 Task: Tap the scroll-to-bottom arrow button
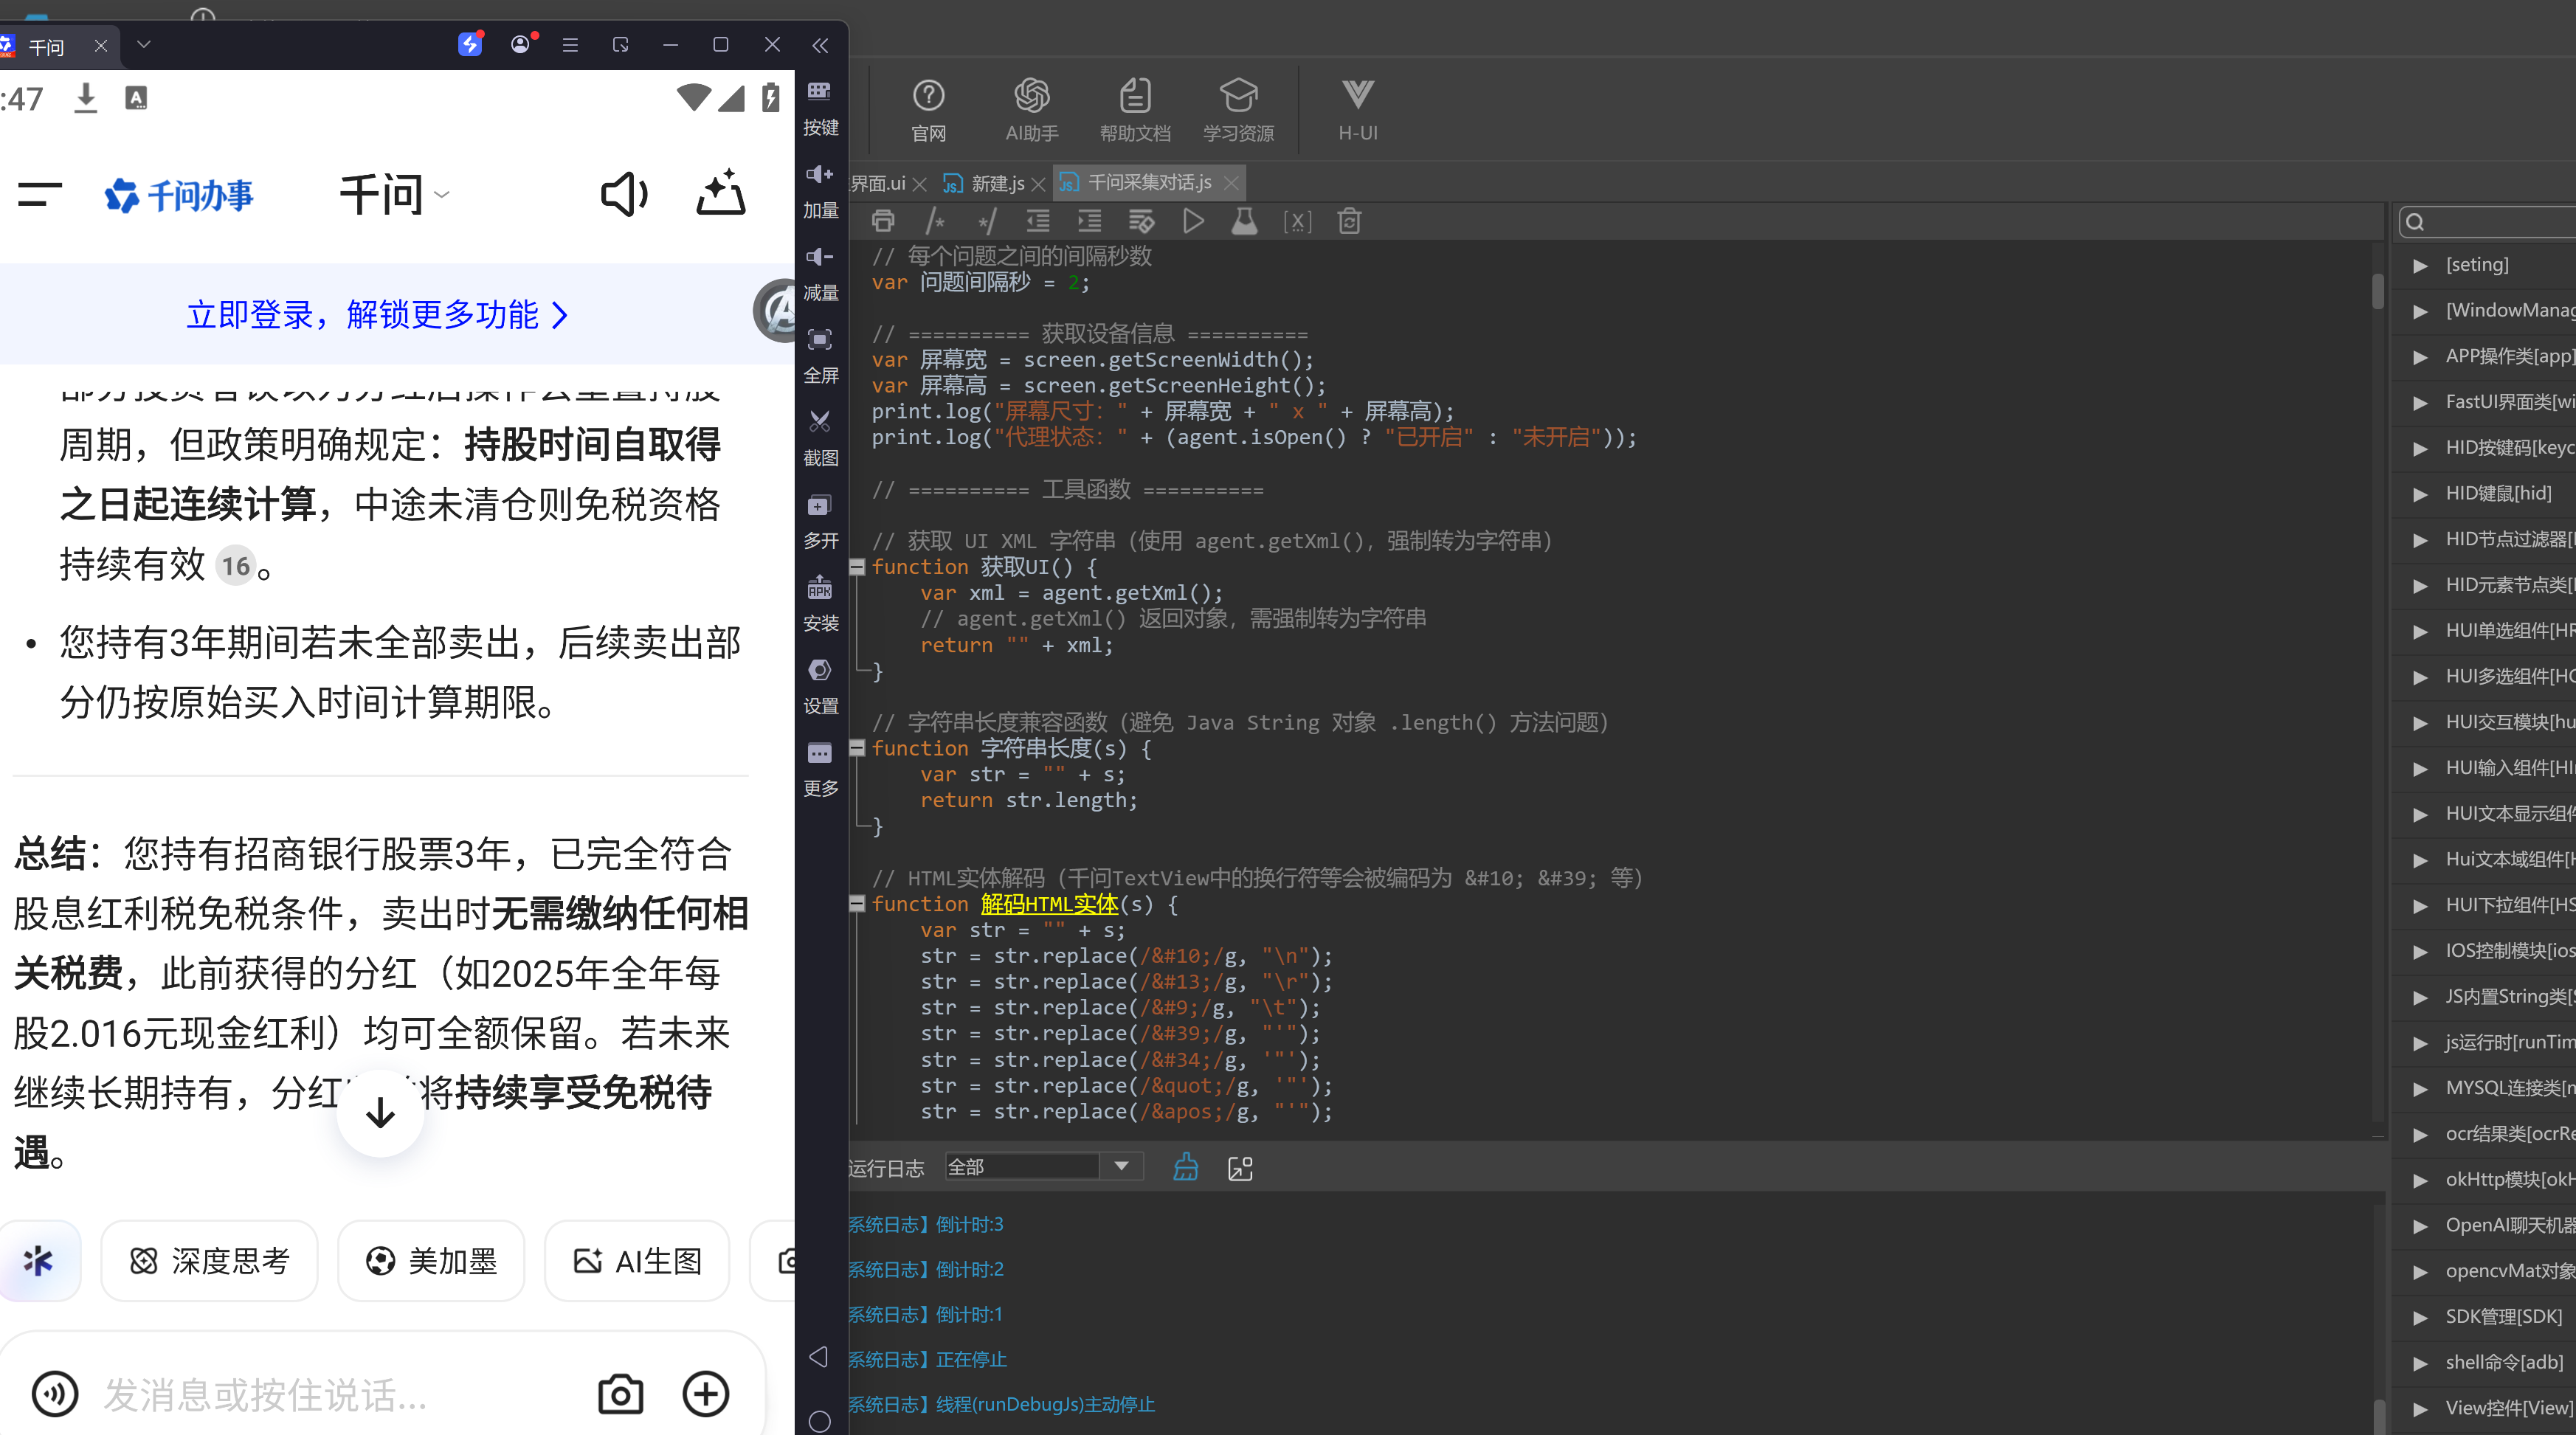coord(380,1112)
